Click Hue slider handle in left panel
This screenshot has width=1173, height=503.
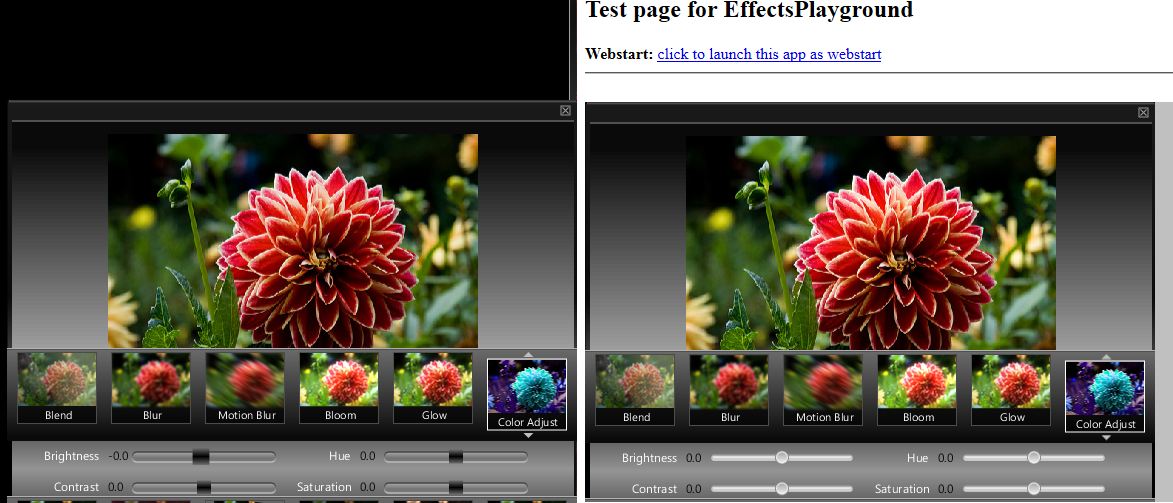455,457
